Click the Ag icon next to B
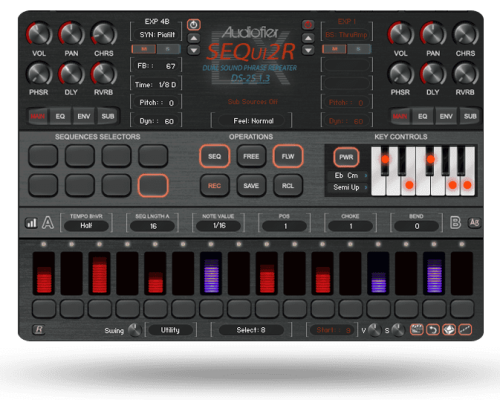This screenshot has height=400, width=500. pyautogui.click(x=474, y=223)
